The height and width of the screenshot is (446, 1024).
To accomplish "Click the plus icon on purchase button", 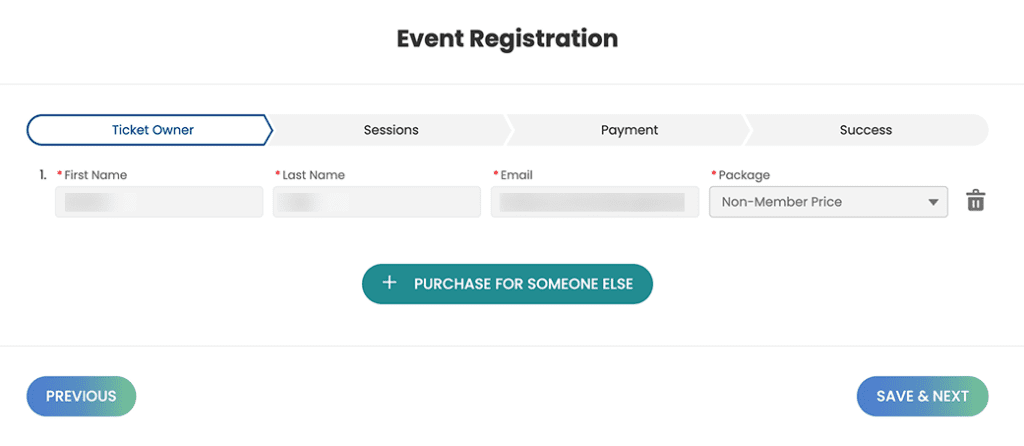I will 389,283.
